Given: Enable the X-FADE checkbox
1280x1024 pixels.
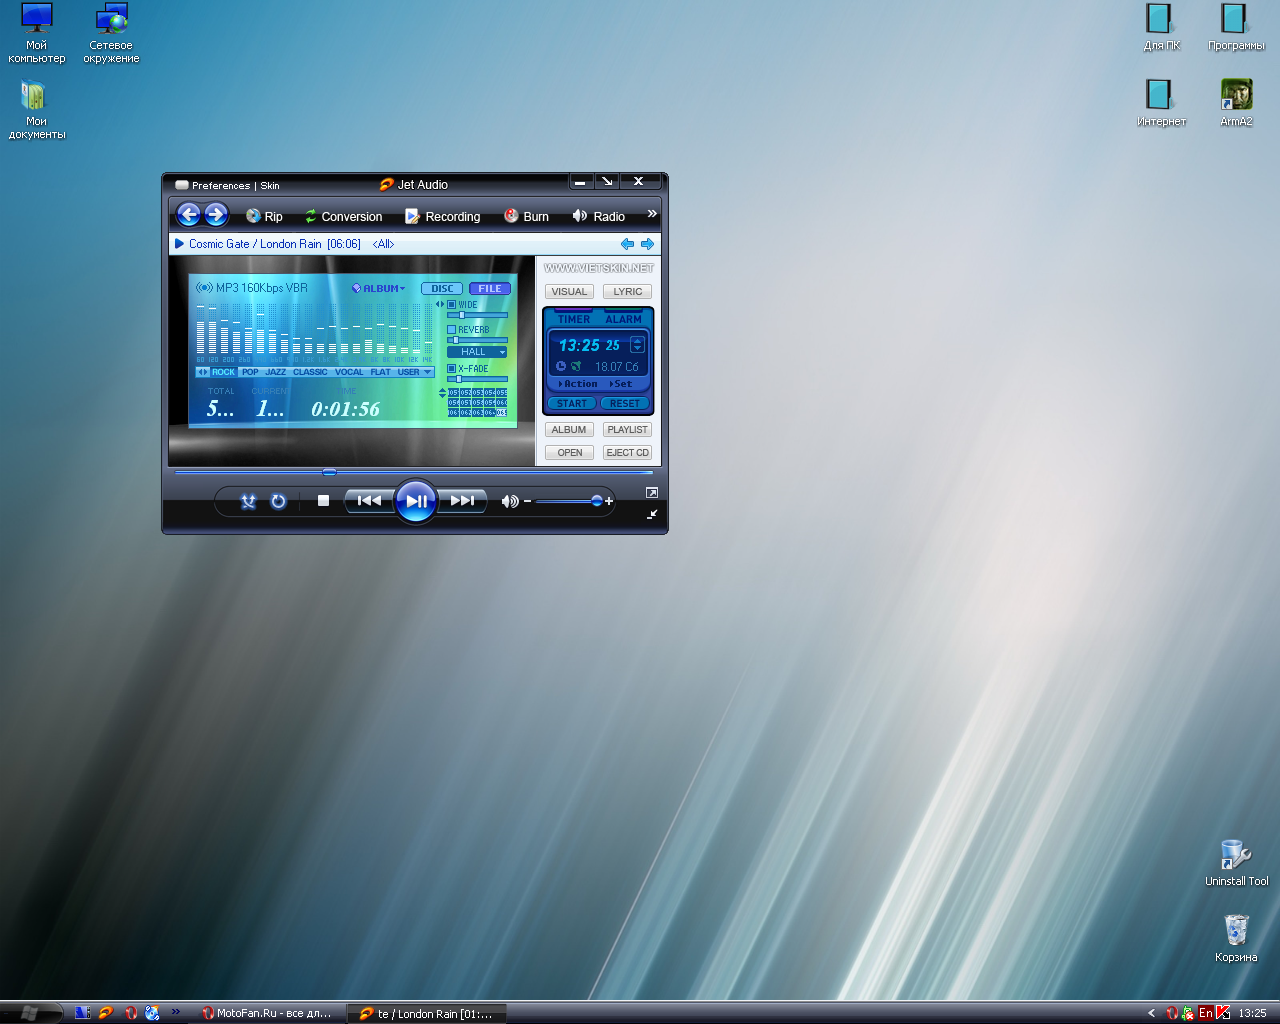Looking at the screenshot, I should (451, 368).
